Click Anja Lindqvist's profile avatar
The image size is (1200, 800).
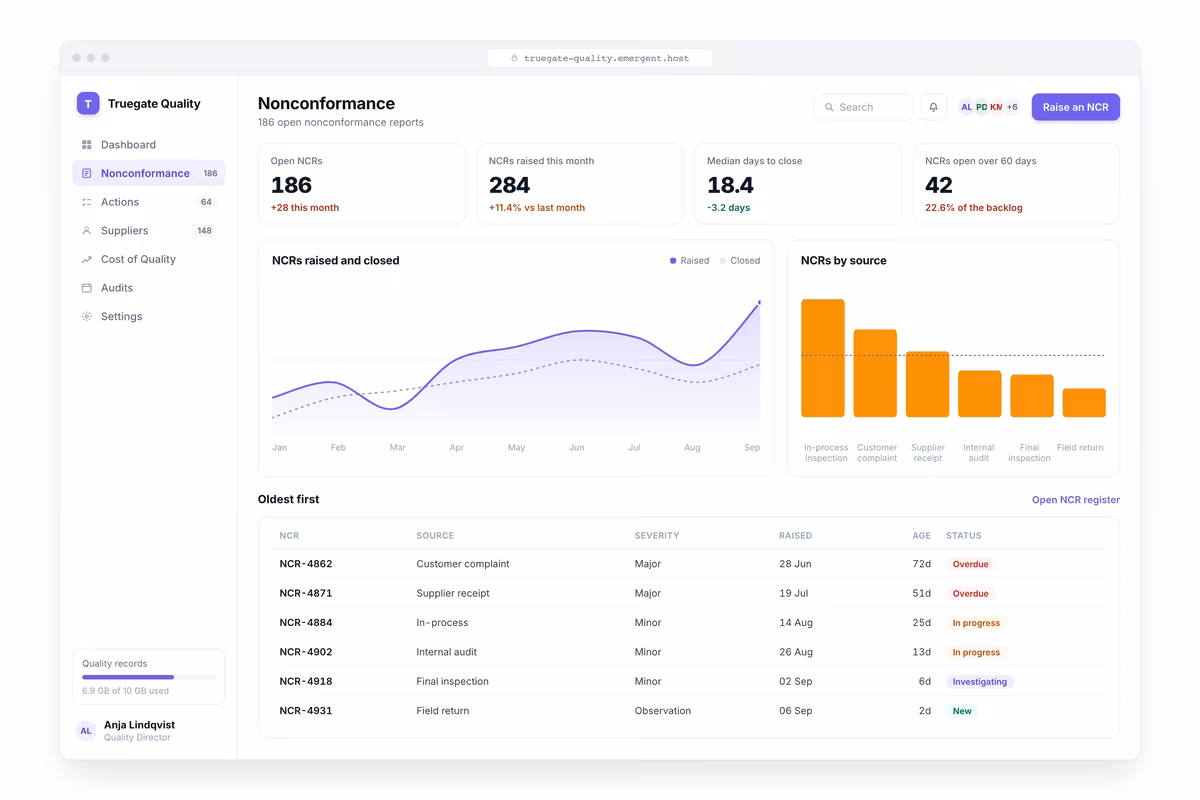[x=86, y=731]
